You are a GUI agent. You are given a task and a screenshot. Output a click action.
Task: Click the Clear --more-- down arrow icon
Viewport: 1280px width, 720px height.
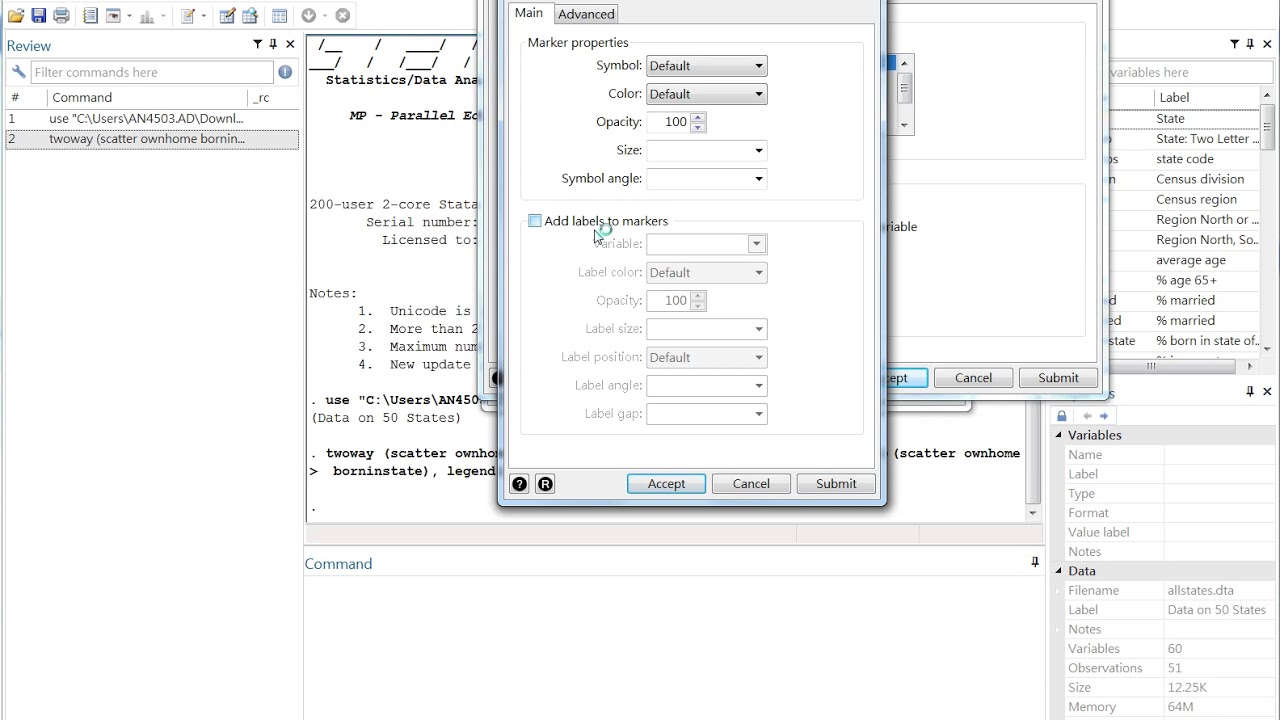[x=309, y=15]
